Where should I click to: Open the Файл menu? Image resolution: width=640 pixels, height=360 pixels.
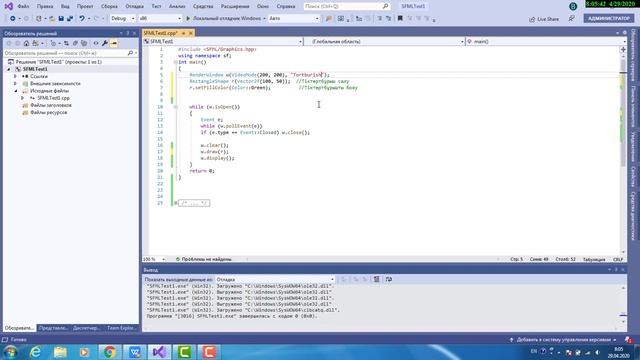point(23,7)
